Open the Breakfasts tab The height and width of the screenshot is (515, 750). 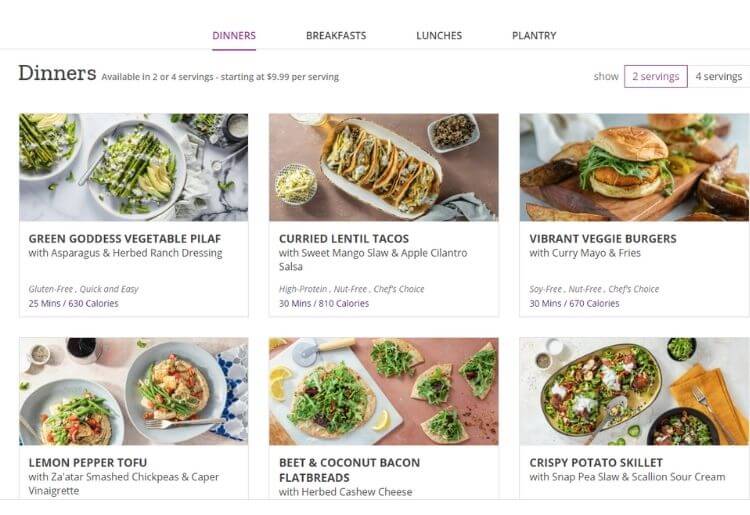pos(336,36)
